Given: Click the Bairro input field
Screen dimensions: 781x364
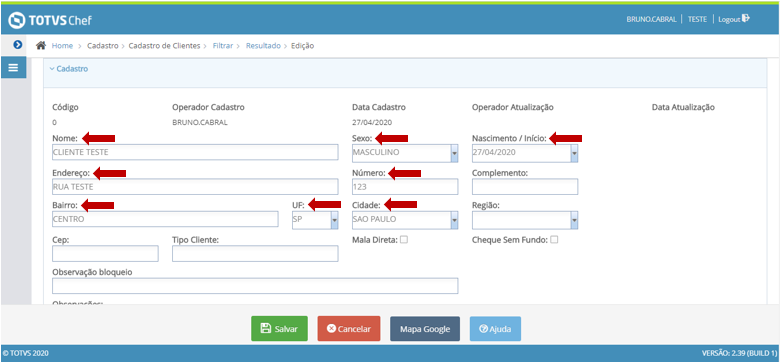Looking at the screenshot, I should coord(165,219).
